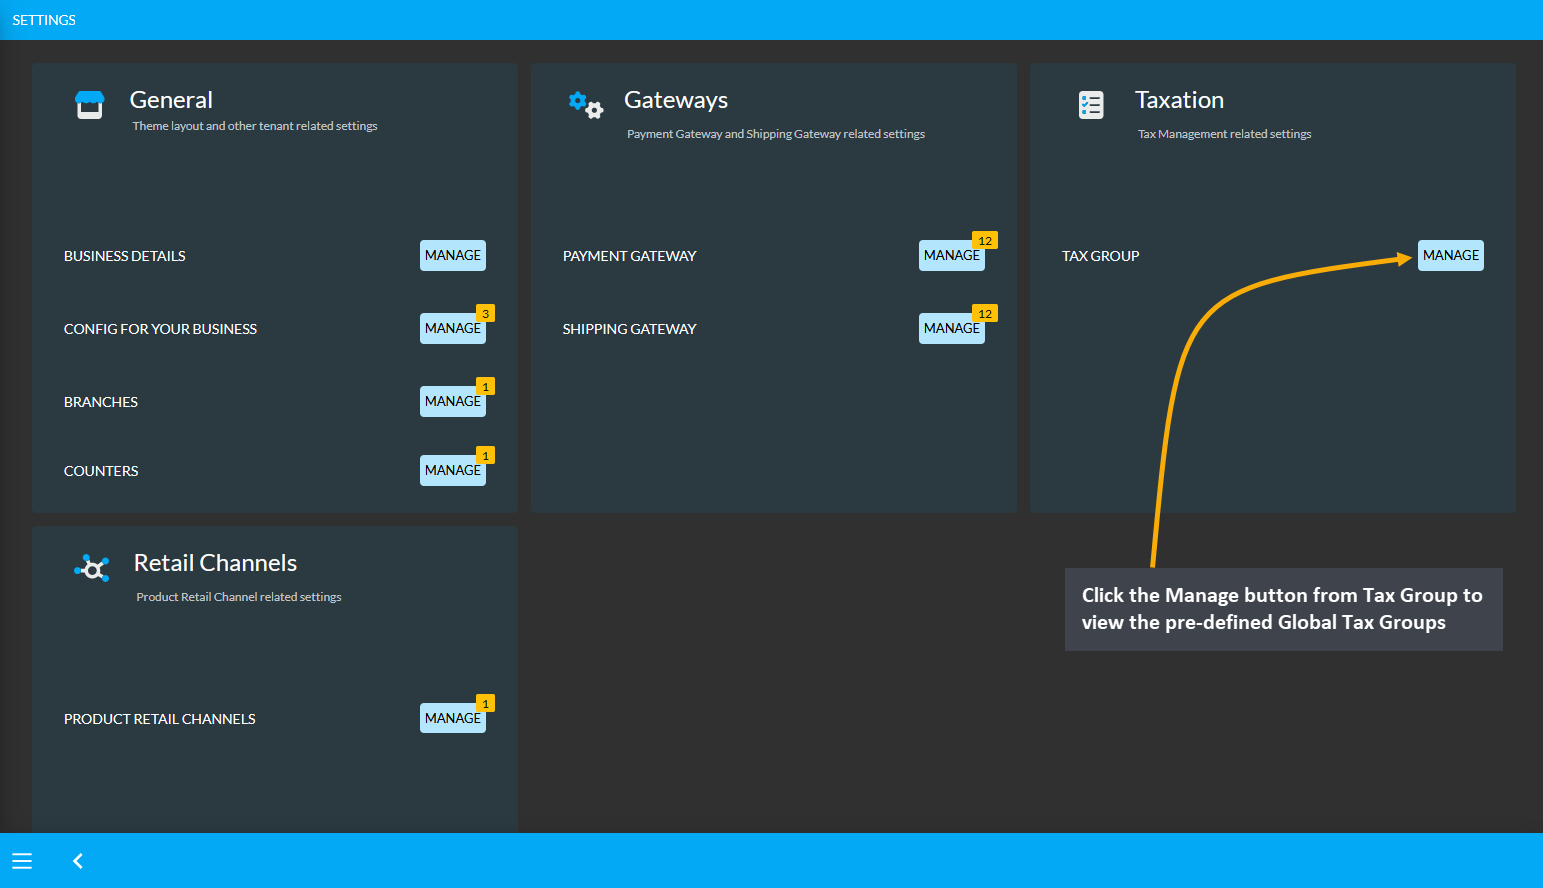
Task: Click the back chevron arrow icon
Action: click(78, 861)
